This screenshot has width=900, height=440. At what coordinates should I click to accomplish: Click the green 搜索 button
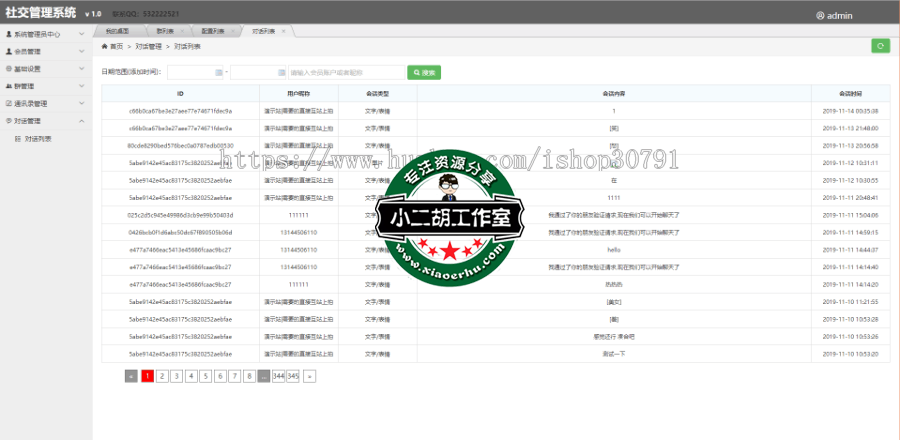click(425, 73)
